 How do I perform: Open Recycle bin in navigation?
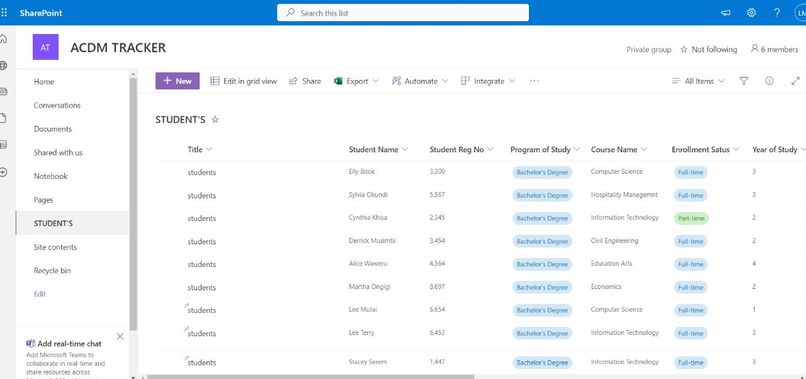pos(52,270)
